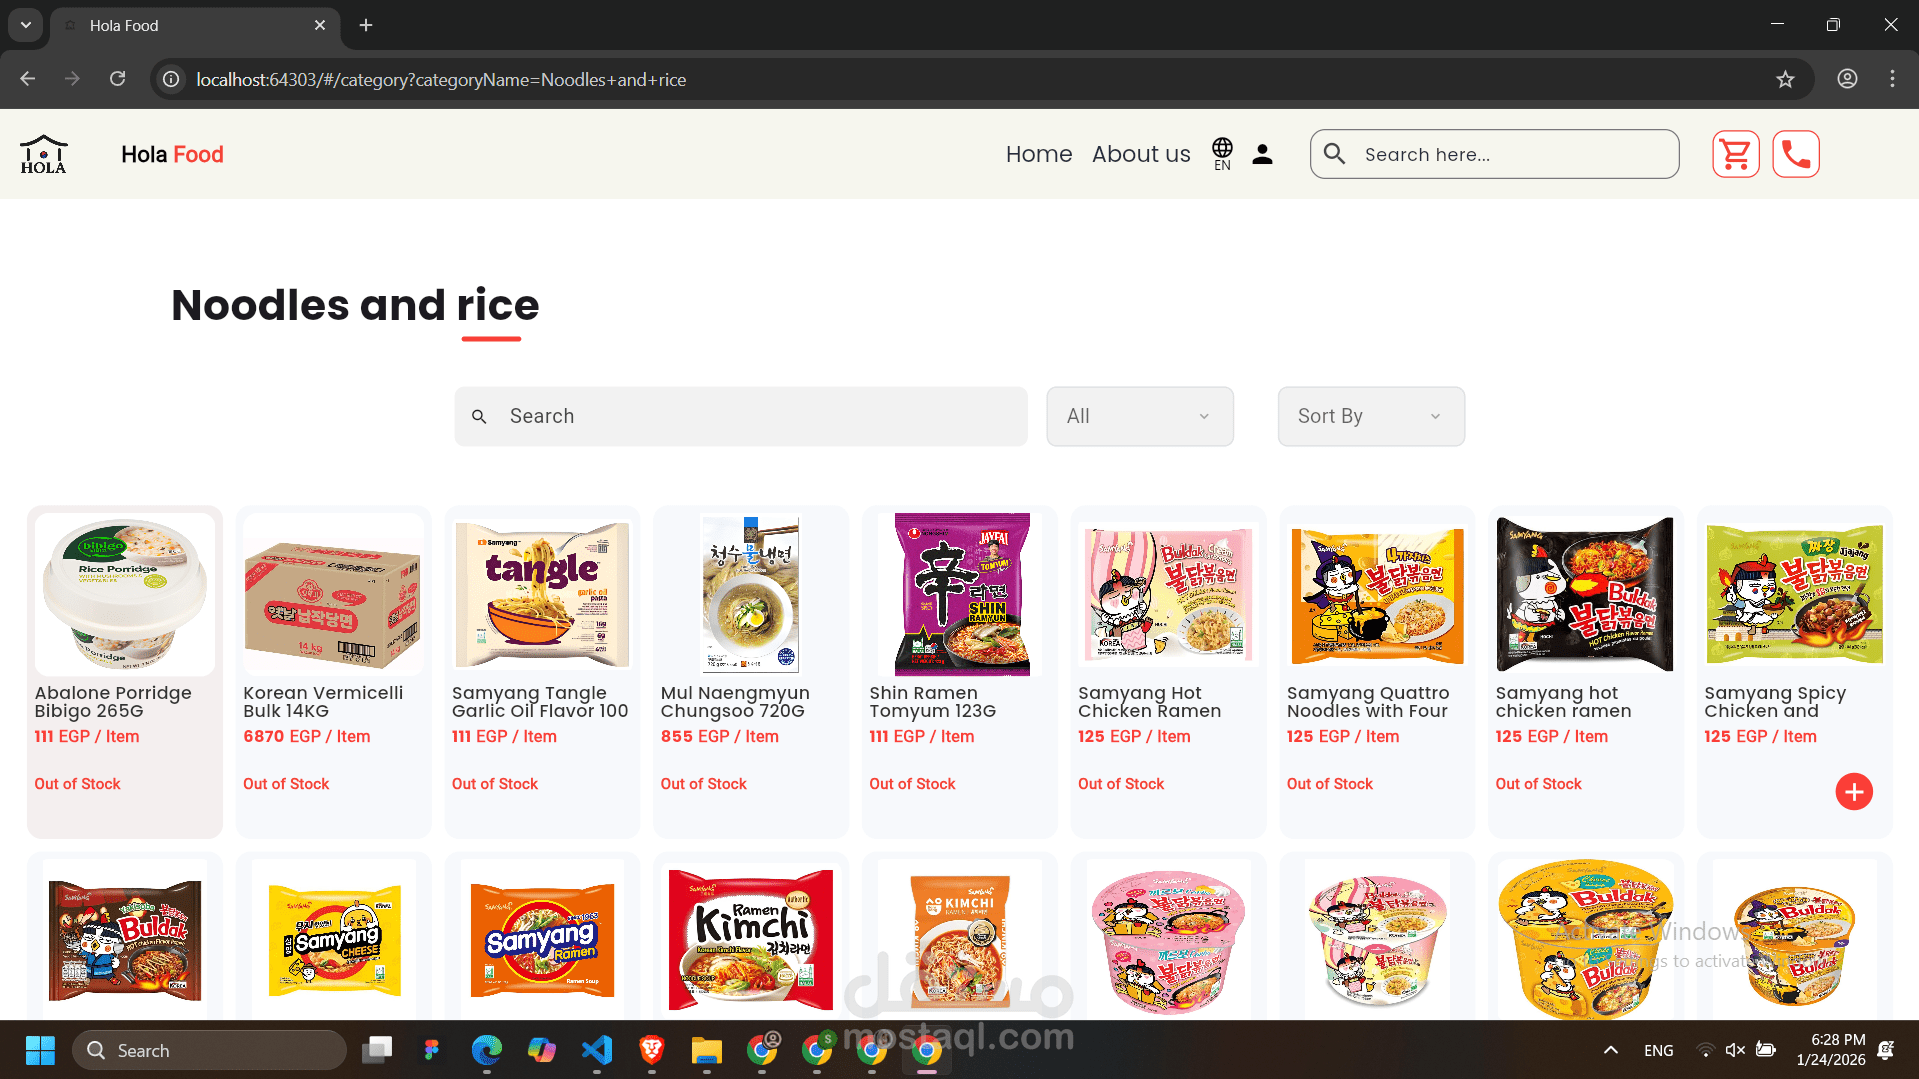The image size is (1919, 1079).
Task: Add Samyang Spicy Chicken to cart
Action: pyautogui.click(x=1854, y=792)
